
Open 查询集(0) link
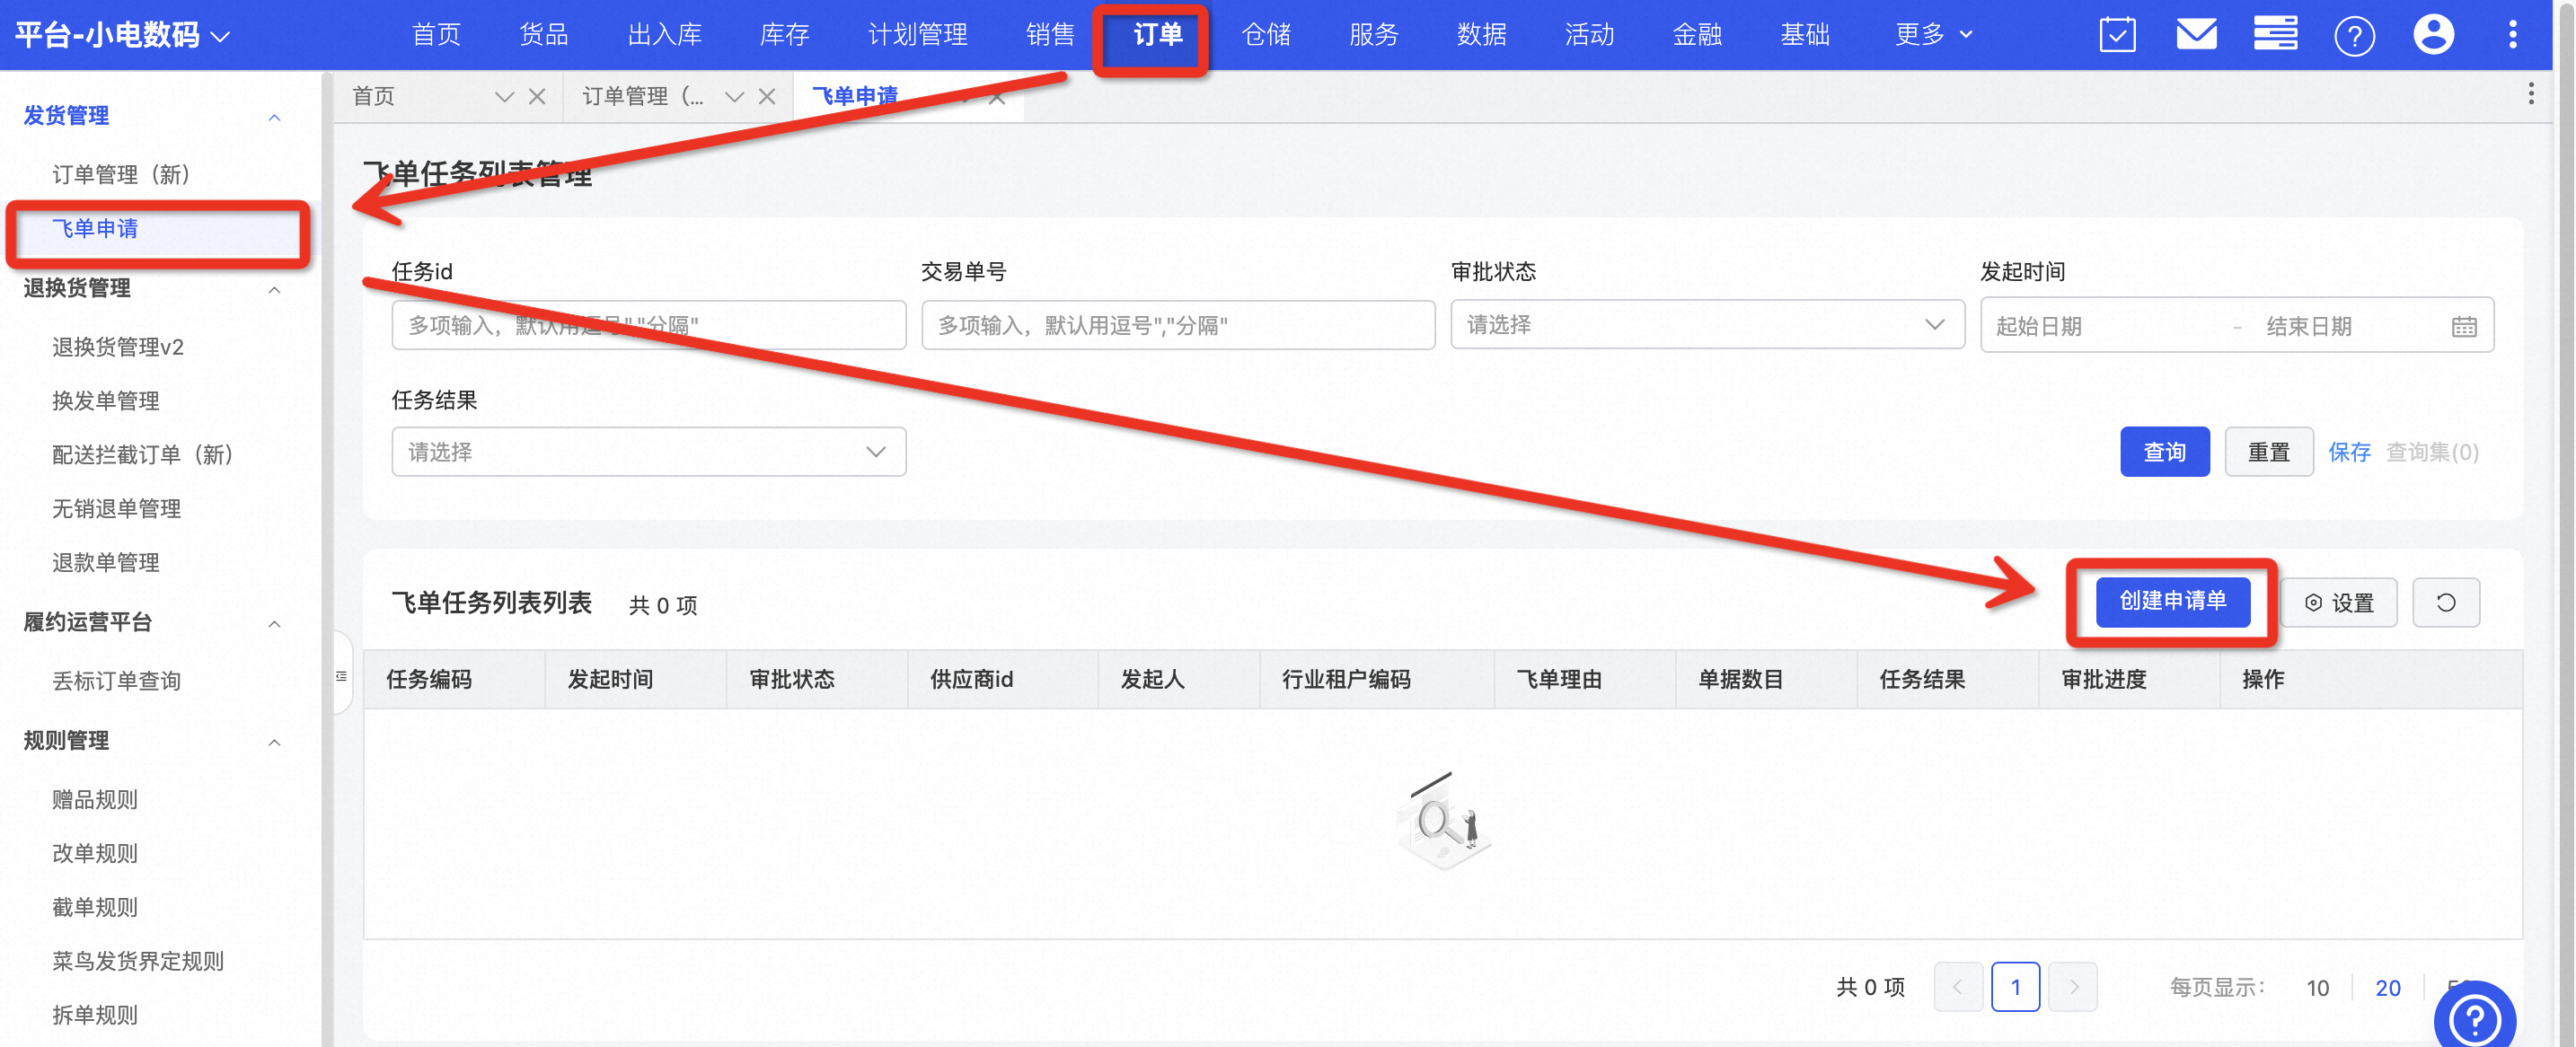pyautogui.click(x=2432, y=452)
